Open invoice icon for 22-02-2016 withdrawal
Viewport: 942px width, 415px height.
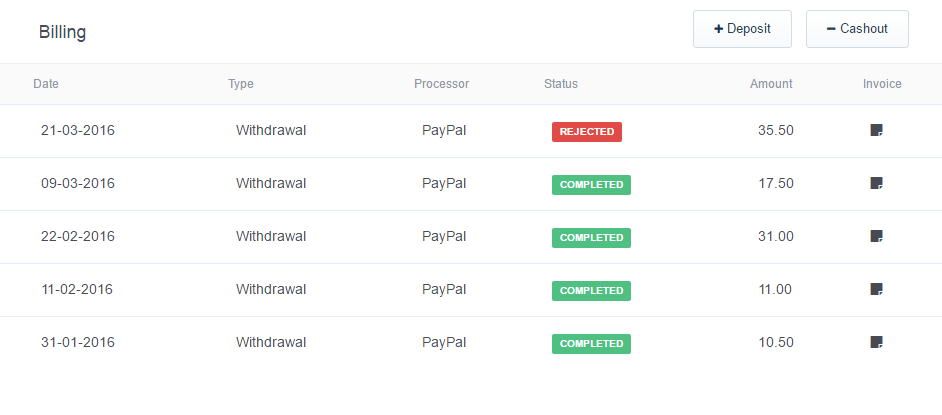876,237
